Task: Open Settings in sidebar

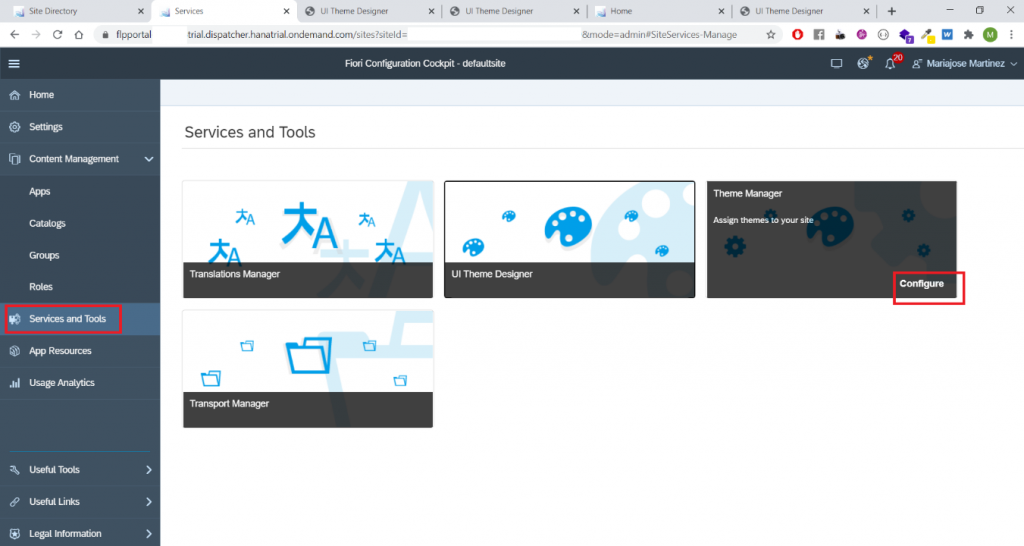Action: (80, 127)
